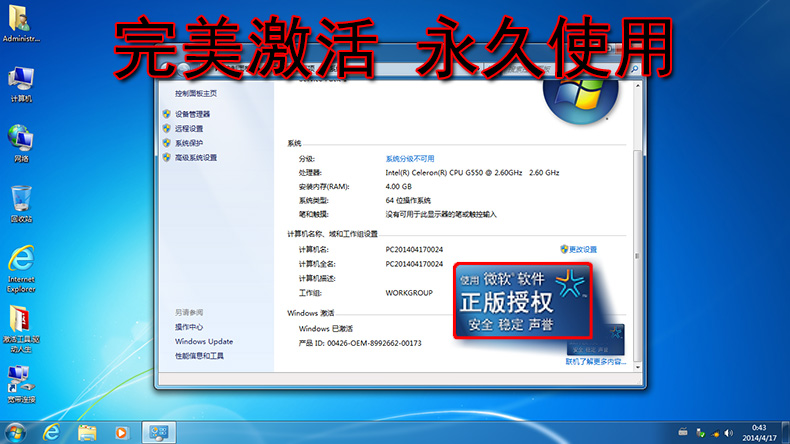Click the Windows Start orb

coord(15,432)
